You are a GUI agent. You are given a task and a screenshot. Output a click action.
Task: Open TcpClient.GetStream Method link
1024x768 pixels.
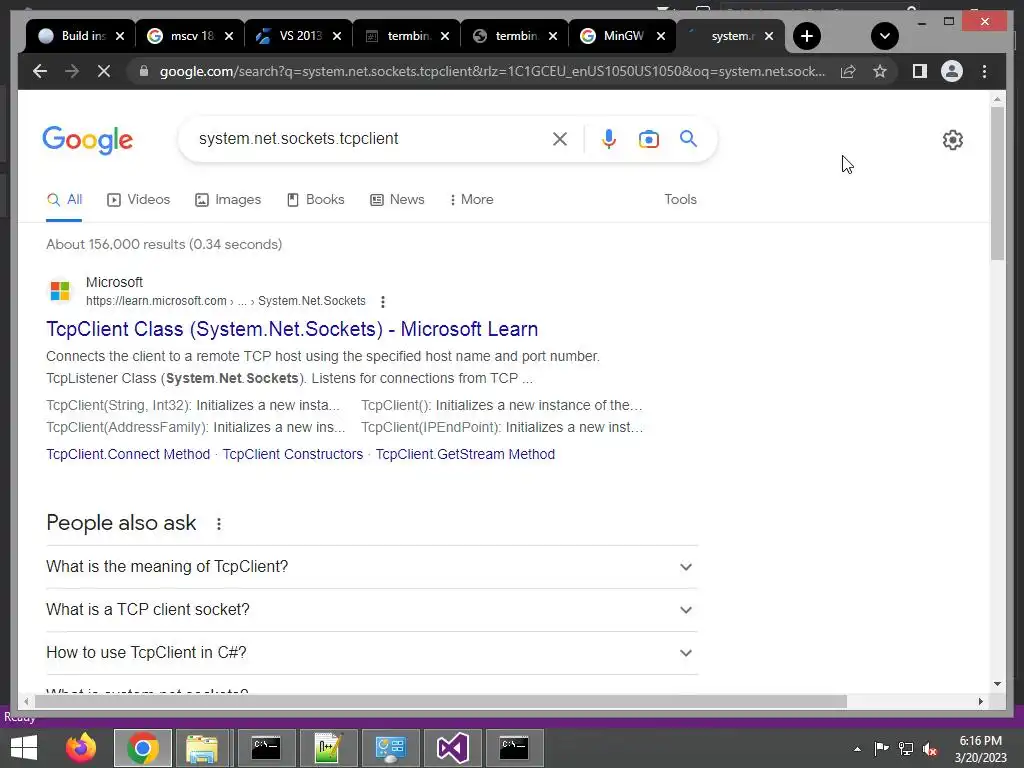pyautogui.click(x=465, y=454)
